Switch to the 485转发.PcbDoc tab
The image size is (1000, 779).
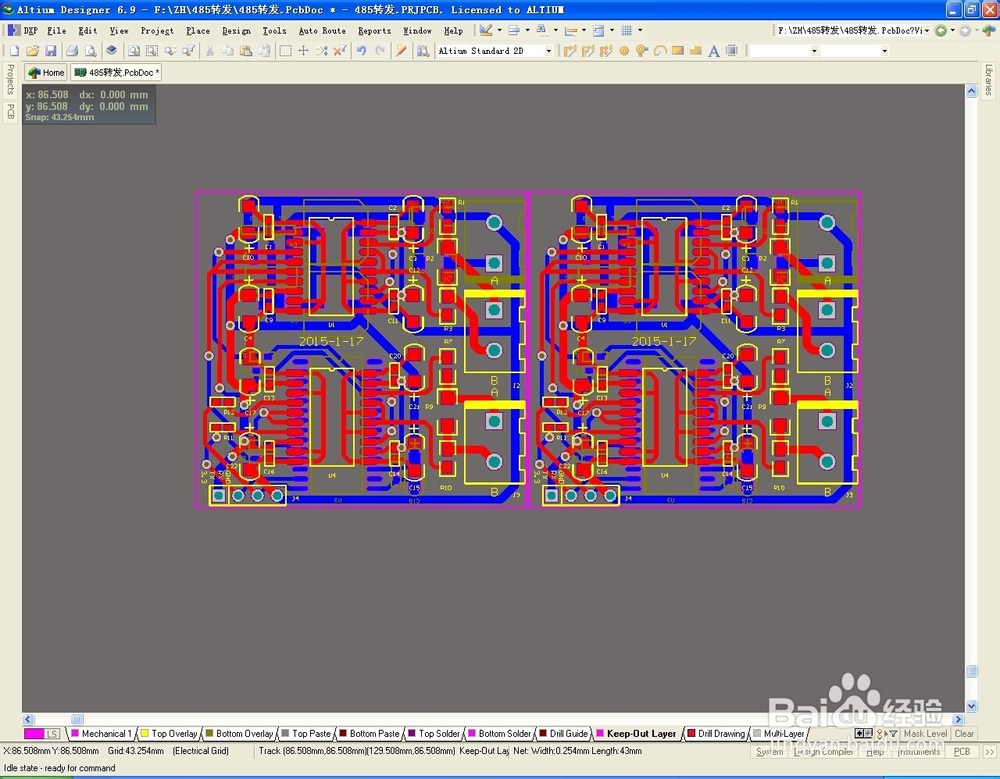pos(116,72)
